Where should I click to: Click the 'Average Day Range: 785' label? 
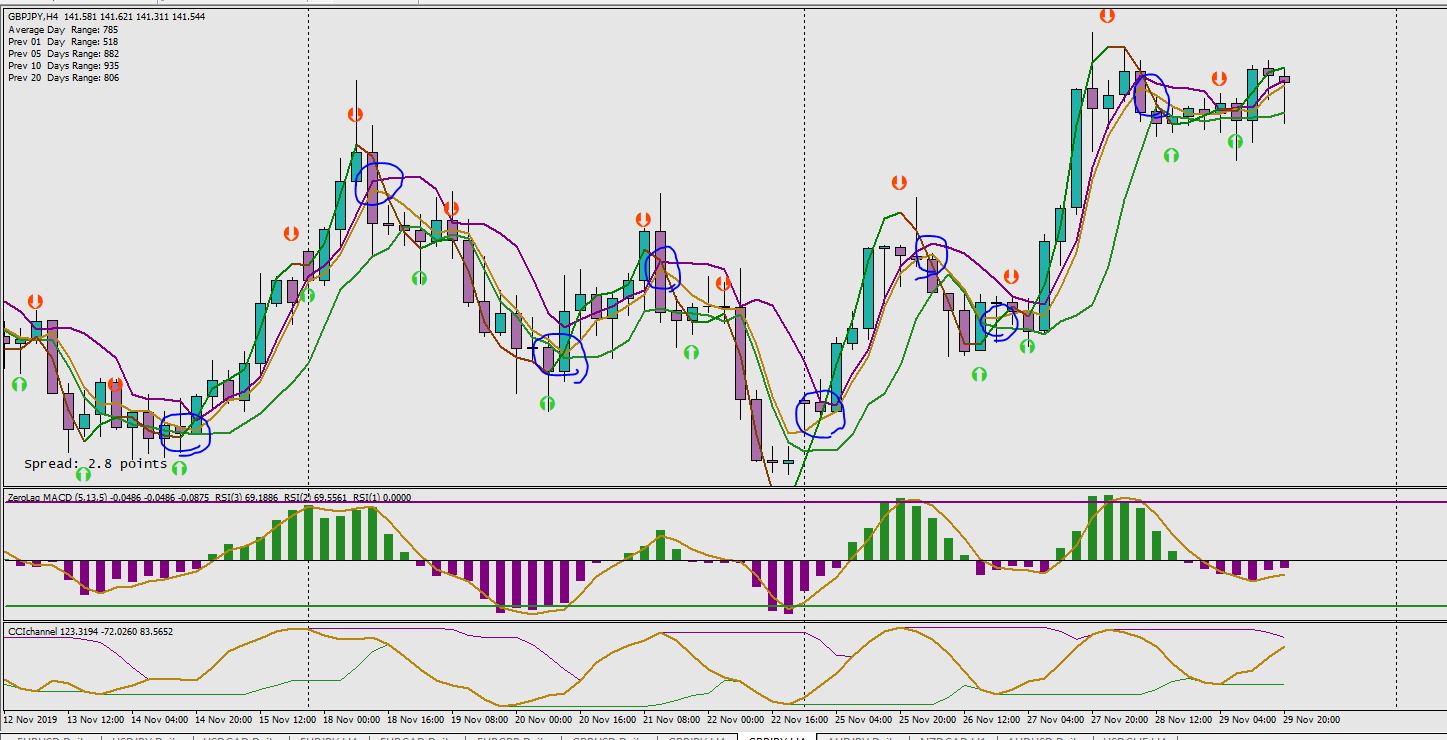point(63,30)
